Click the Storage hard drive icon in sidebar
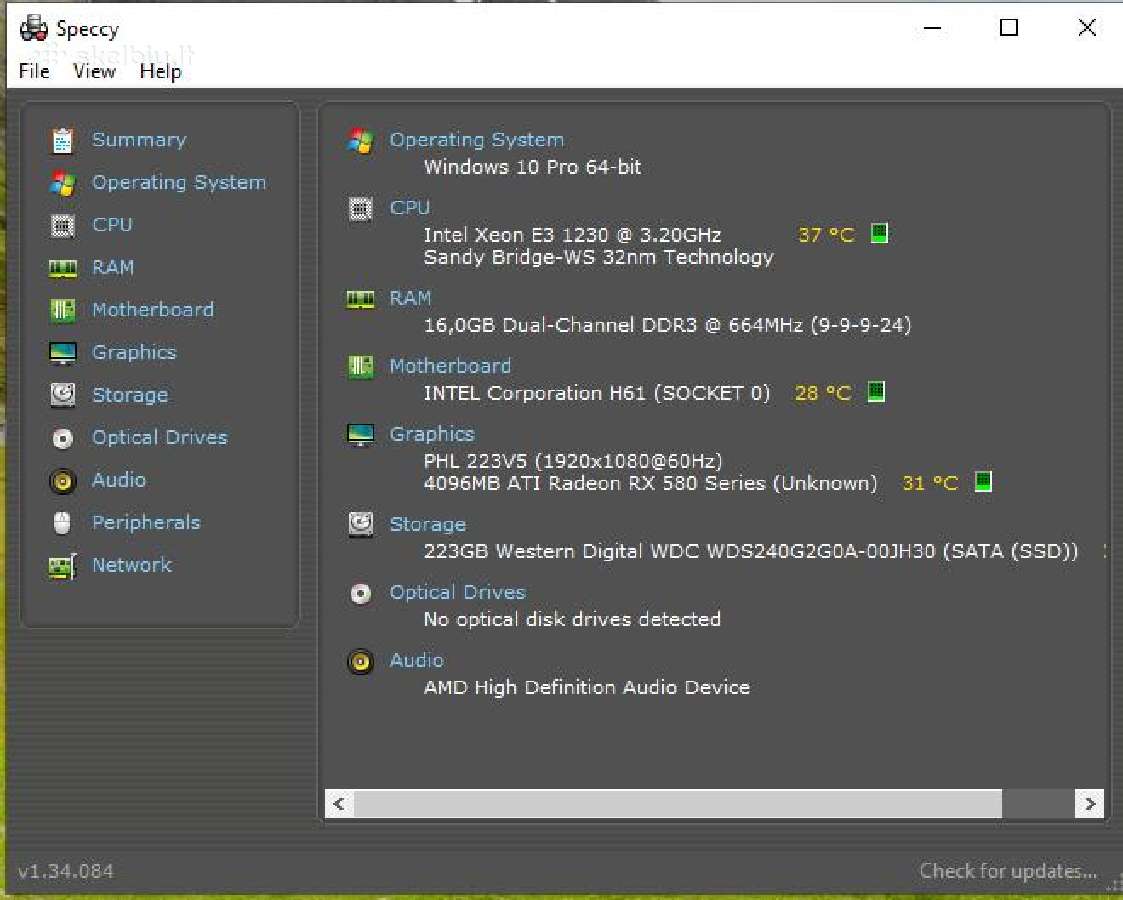This screenshot has width=1123, height=900. pos(62,395)
